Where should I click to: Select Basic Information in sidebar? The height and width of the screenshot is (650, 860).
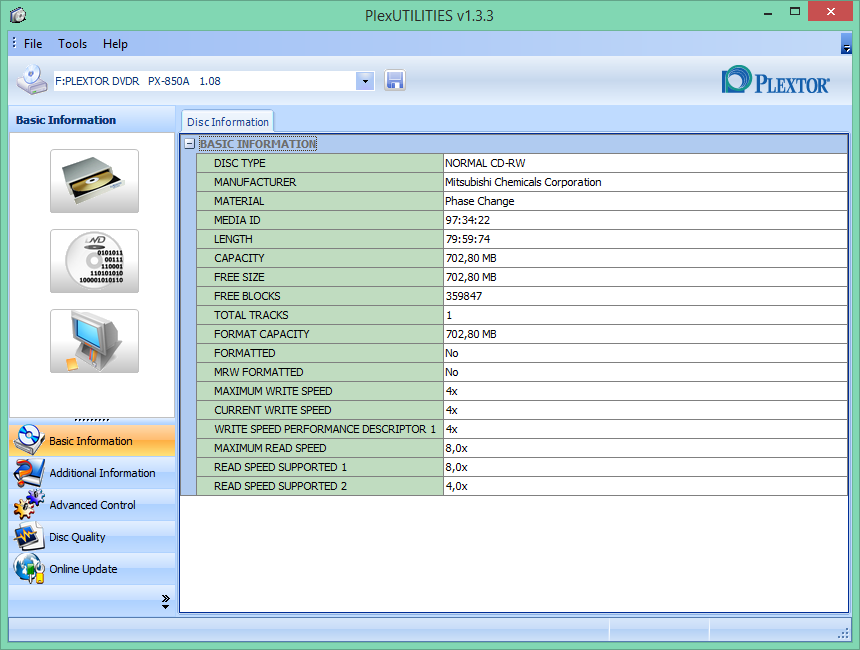pos(92,440)
